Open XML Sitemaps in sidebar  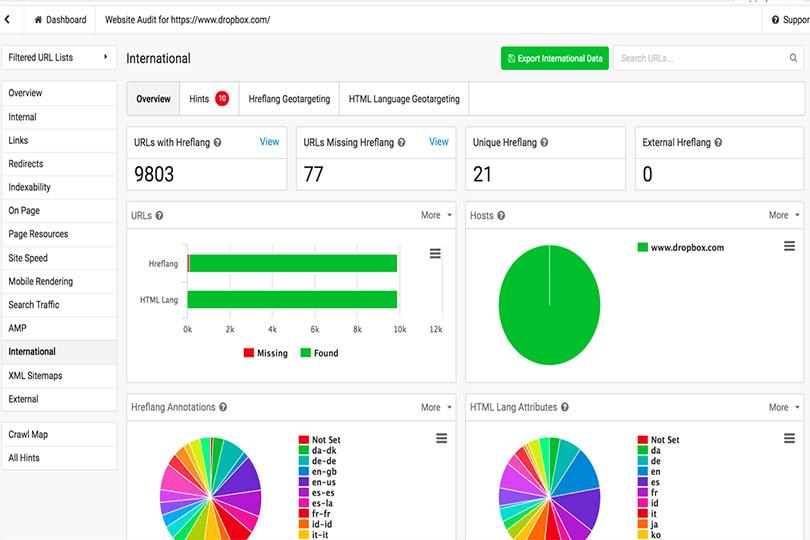tap(59, 375)
